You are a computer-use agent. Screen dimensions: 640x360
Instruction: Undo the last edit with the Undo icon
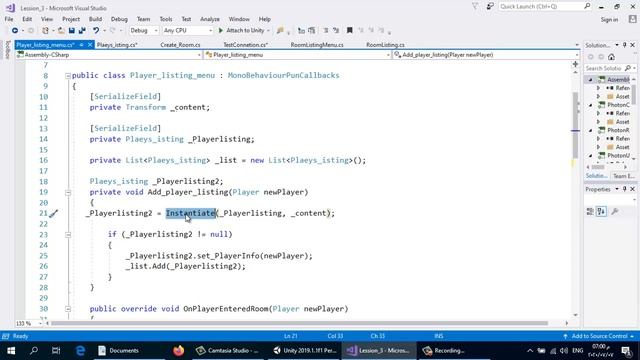[x=96, y=31]
